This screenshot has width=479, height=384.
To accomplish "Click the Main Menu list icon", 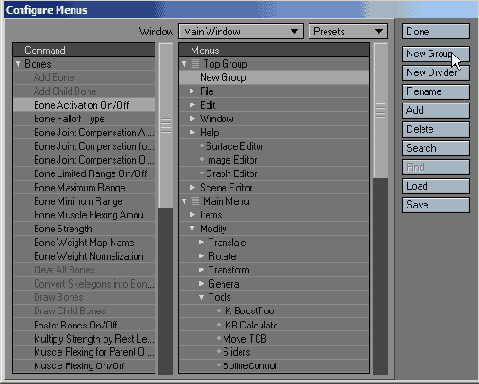I will tap(195, 201).
